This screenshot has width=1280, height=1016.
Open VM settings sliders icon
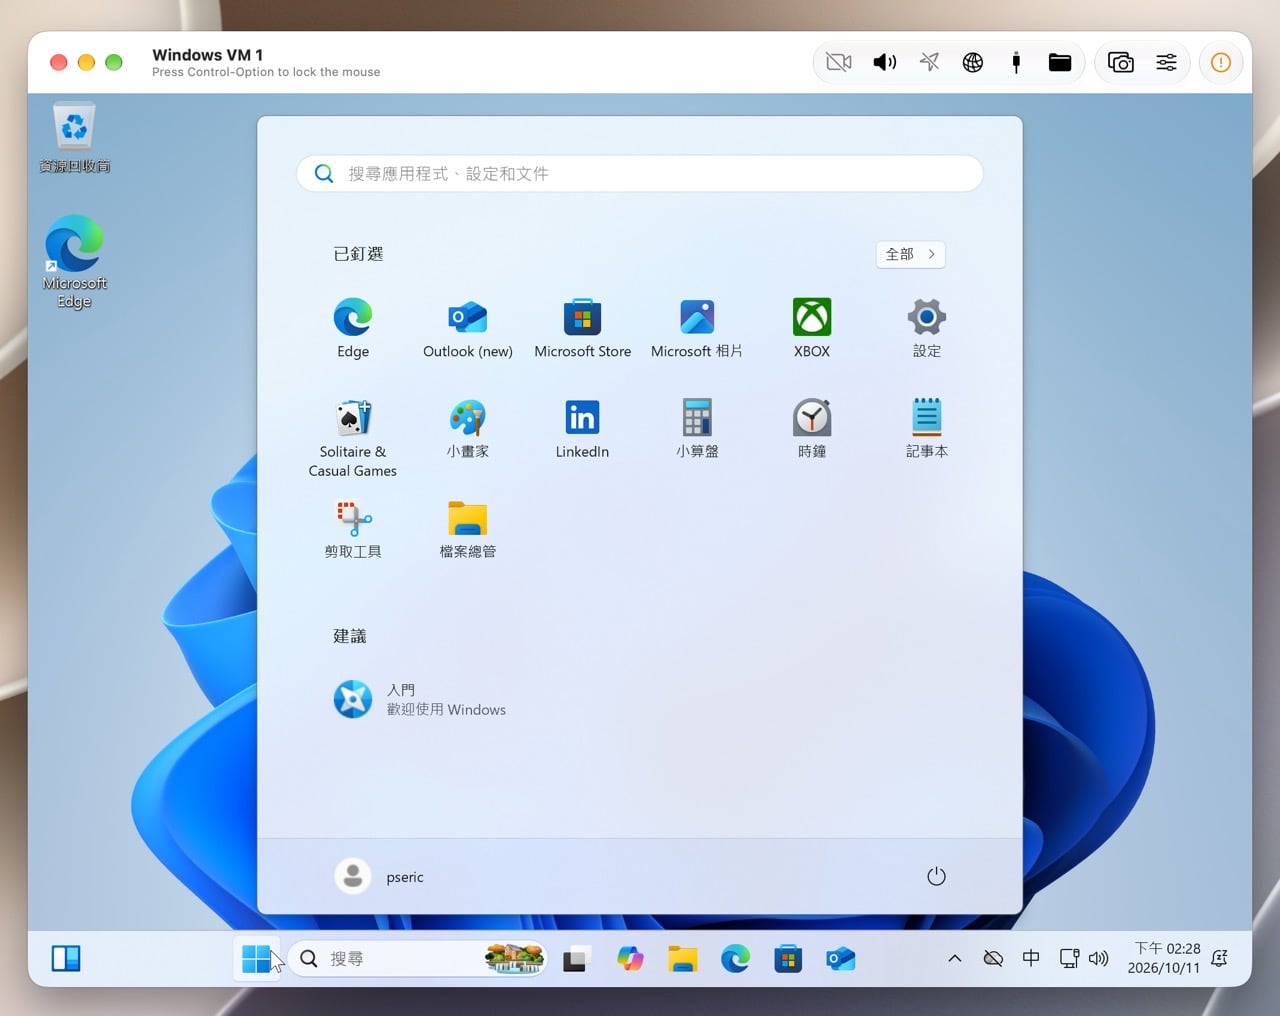[1166, 62]
